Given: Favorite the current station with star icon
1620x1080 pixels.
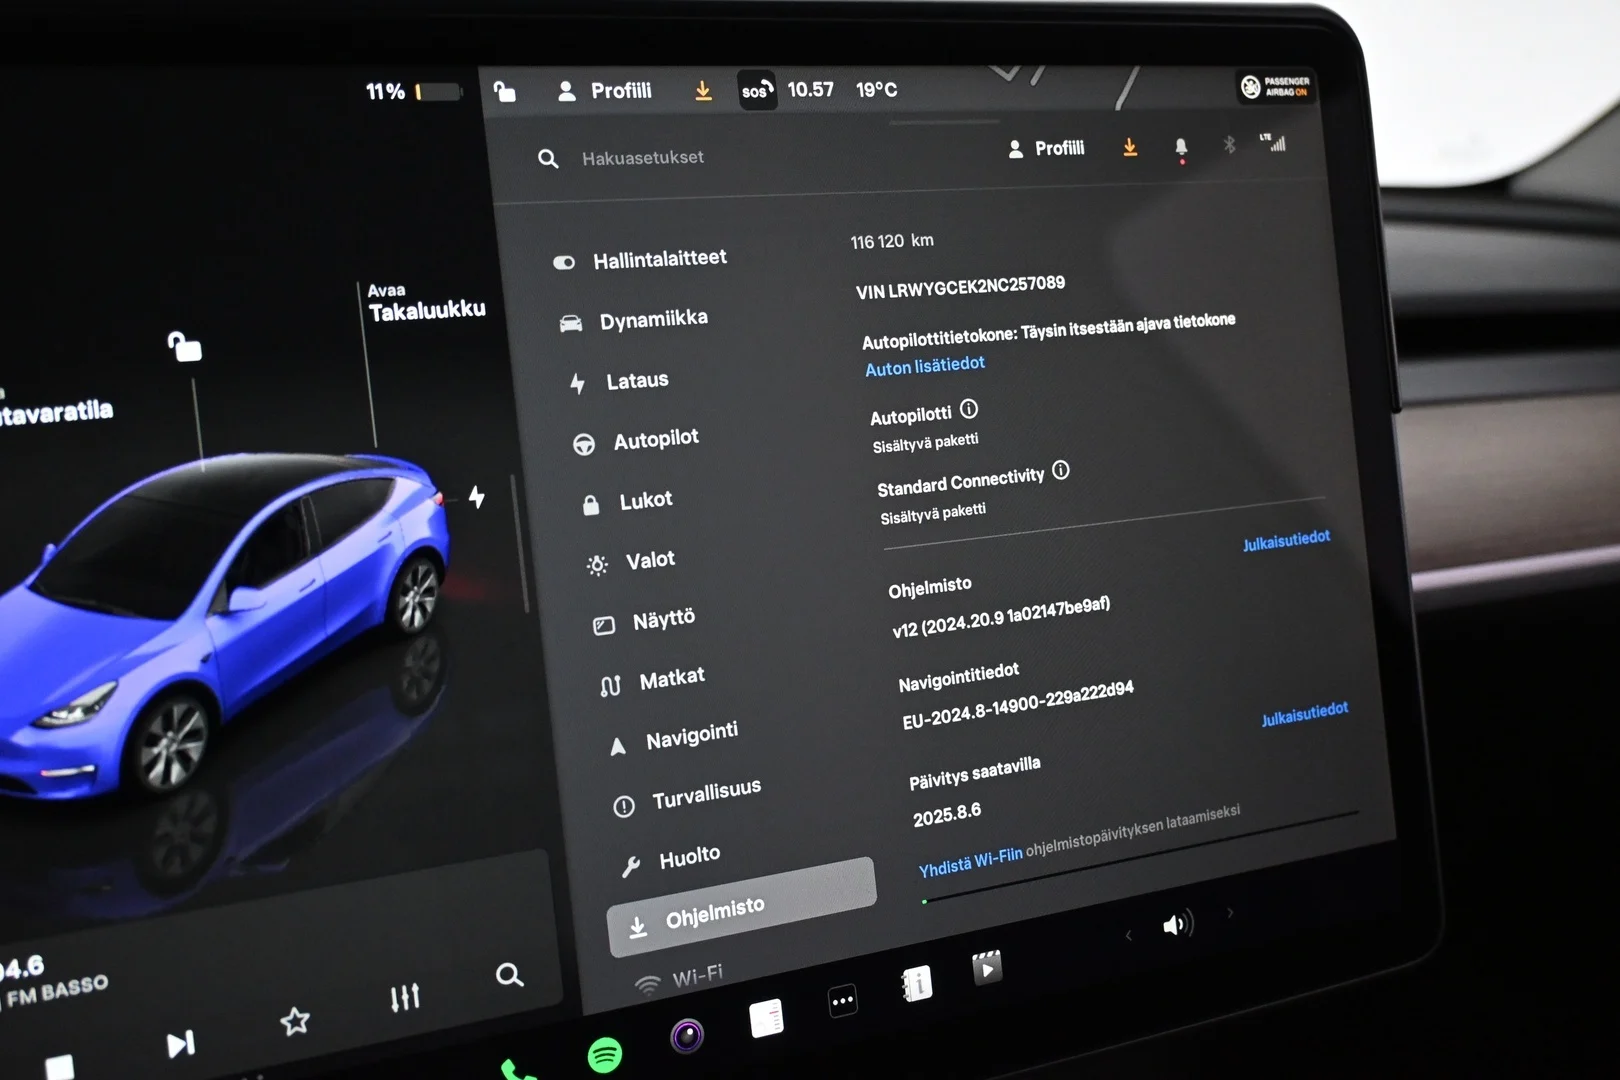Looking at the screenshot, I should pos(294,1021).
